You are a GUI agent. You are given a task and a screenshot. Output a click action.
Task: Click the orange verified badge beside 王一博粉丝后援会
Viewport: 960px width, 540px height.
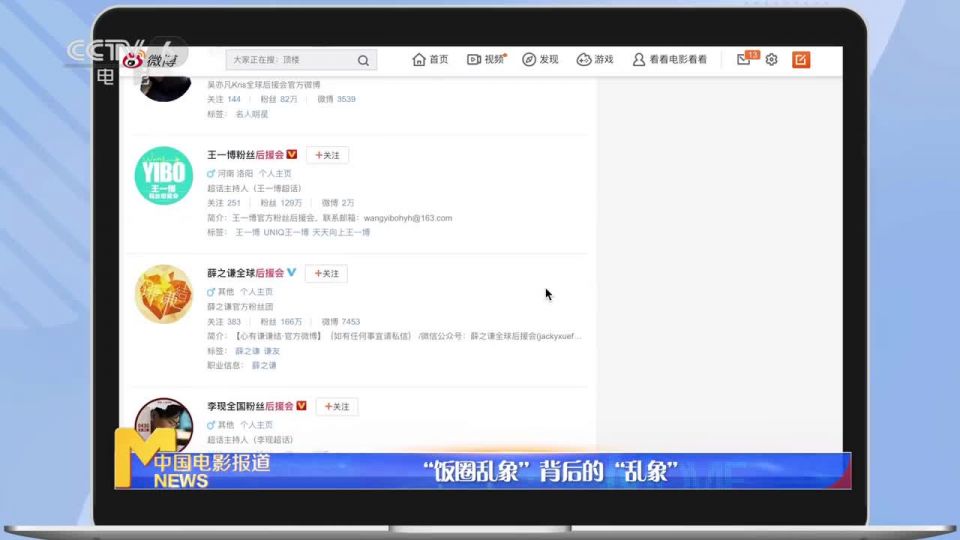(x=292, y=155)
